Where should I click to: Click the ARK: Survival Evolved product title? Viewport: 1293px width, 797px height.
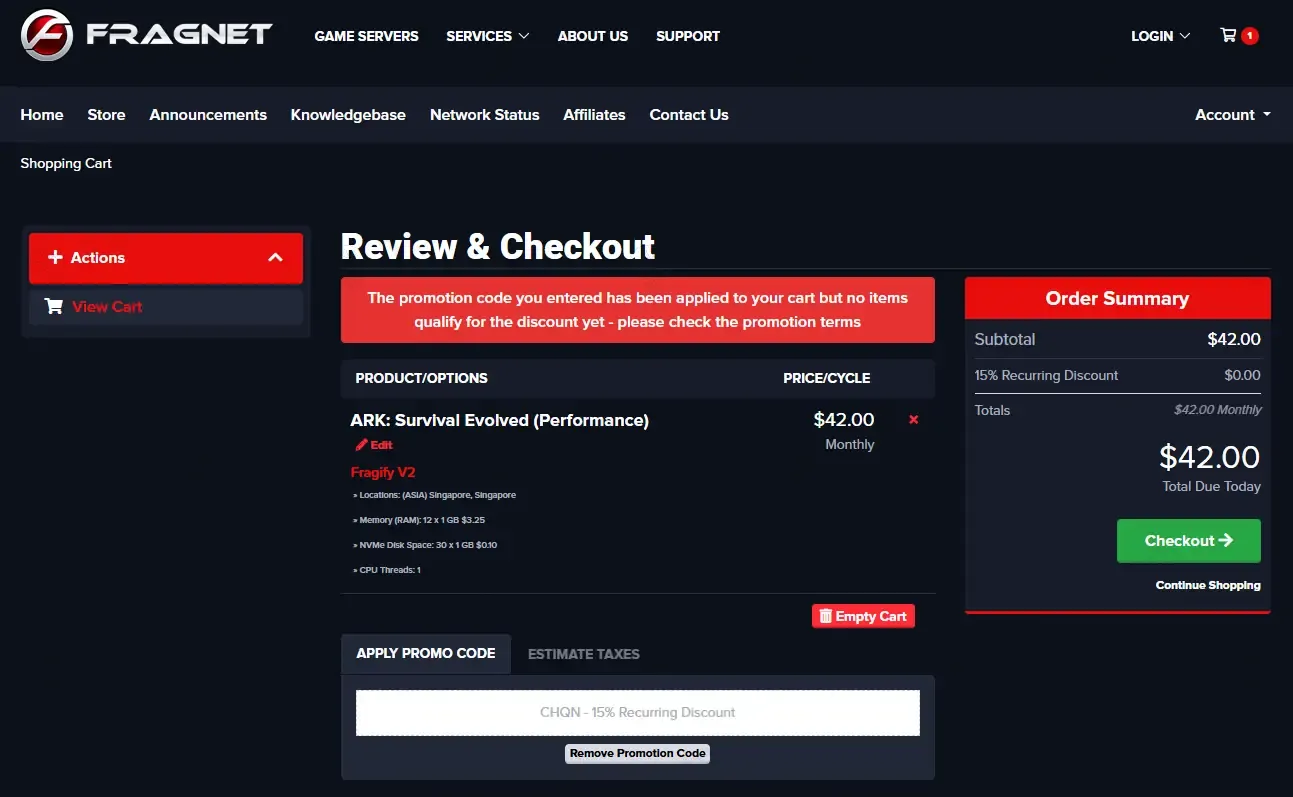point(500,420)
